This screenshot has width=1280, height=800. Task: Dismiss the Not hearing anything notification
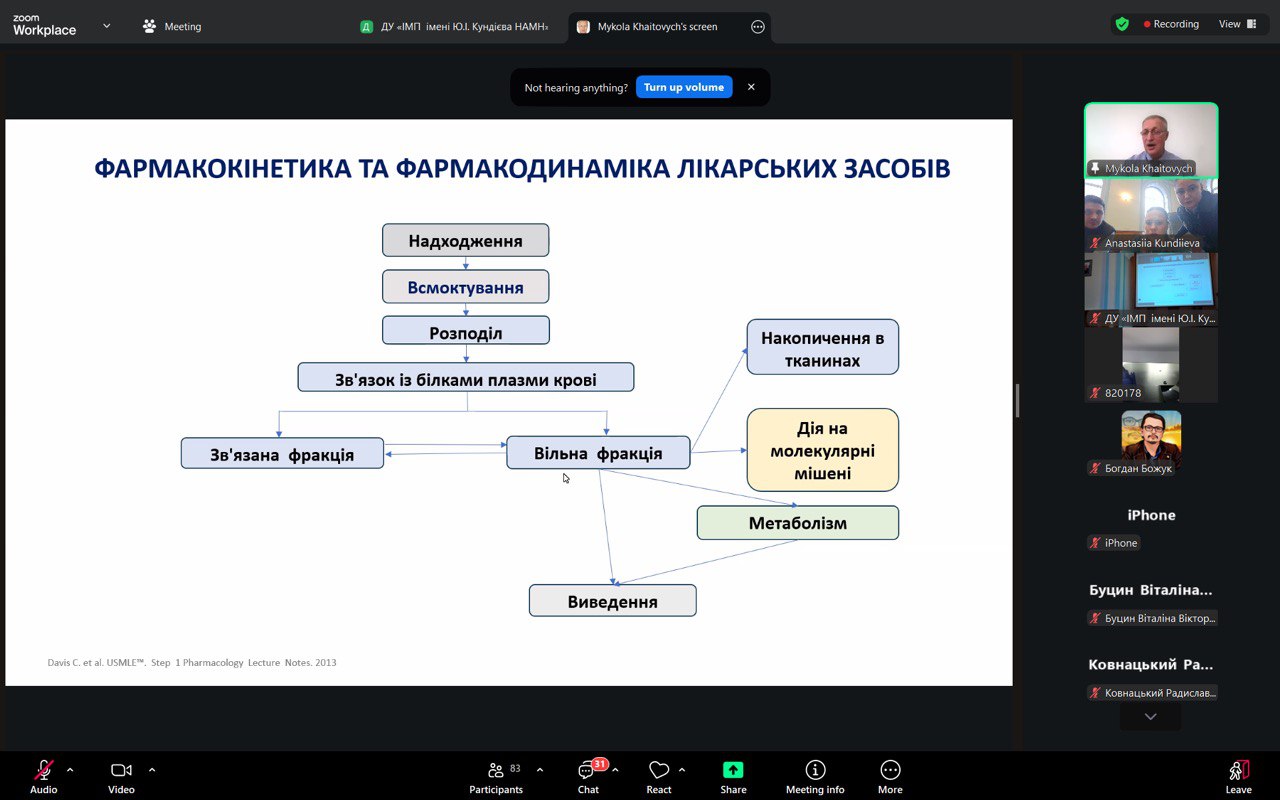pyautogui.click(x=751, y=87)
